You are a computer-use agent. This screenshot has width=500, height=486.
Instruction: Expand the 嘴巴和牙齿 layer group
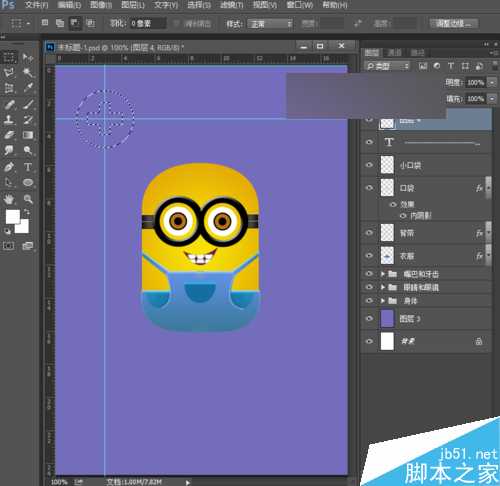pyautogui.click(x=383, y=274)
